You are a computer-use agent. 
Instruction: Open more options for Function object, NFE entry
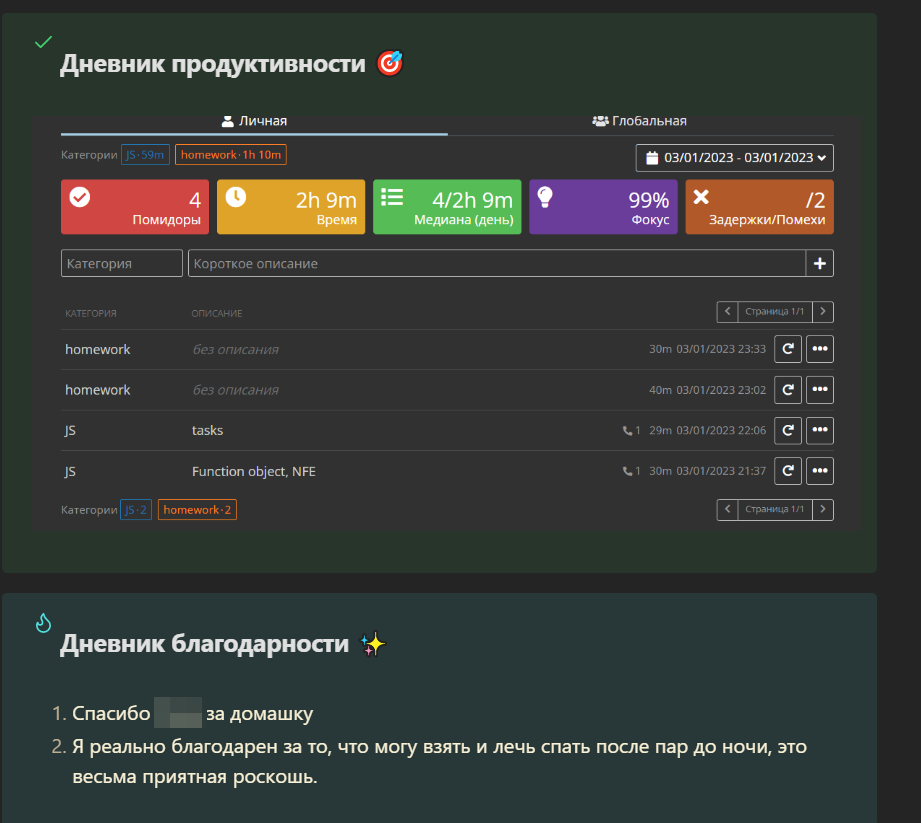pos(820,471)
